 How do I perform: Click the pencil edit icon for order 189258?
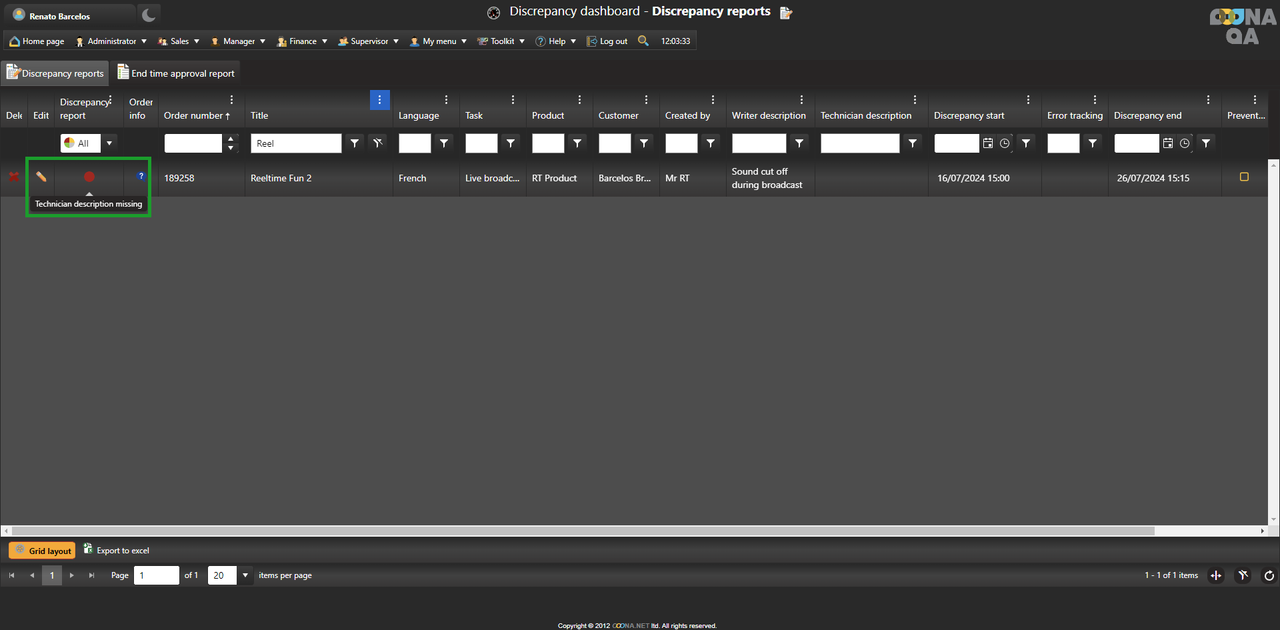(x=41, y=177)
